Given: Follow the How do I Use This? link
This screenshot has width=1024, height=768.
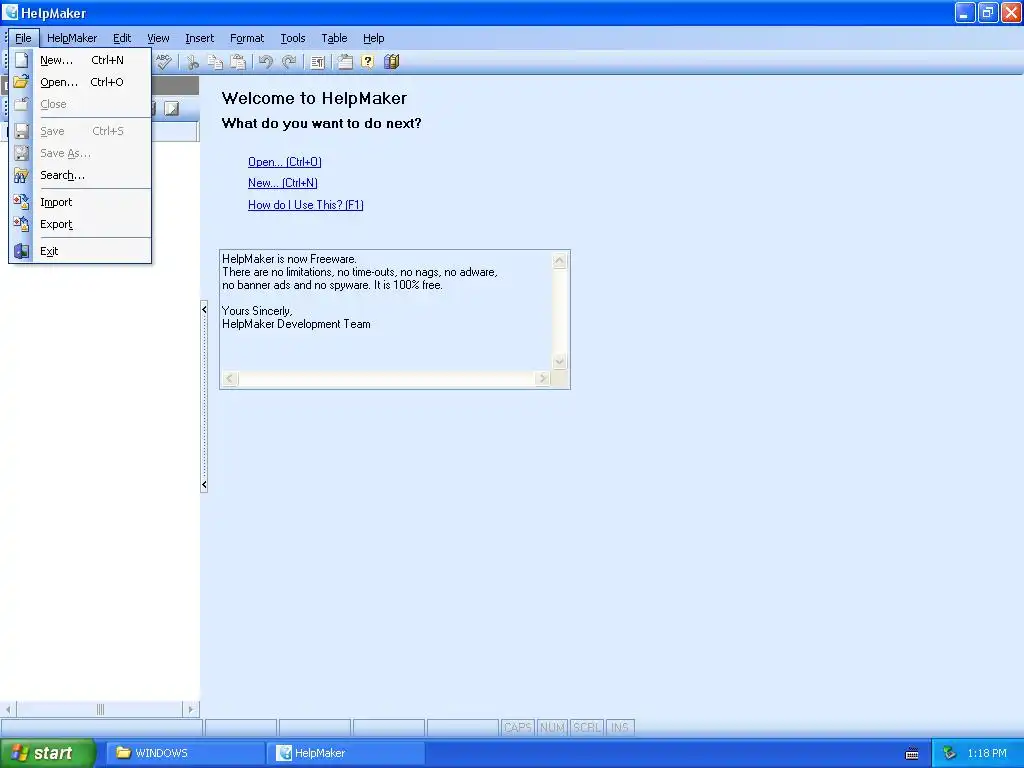Looking at the screenshot, I should (x=306, y=205).
